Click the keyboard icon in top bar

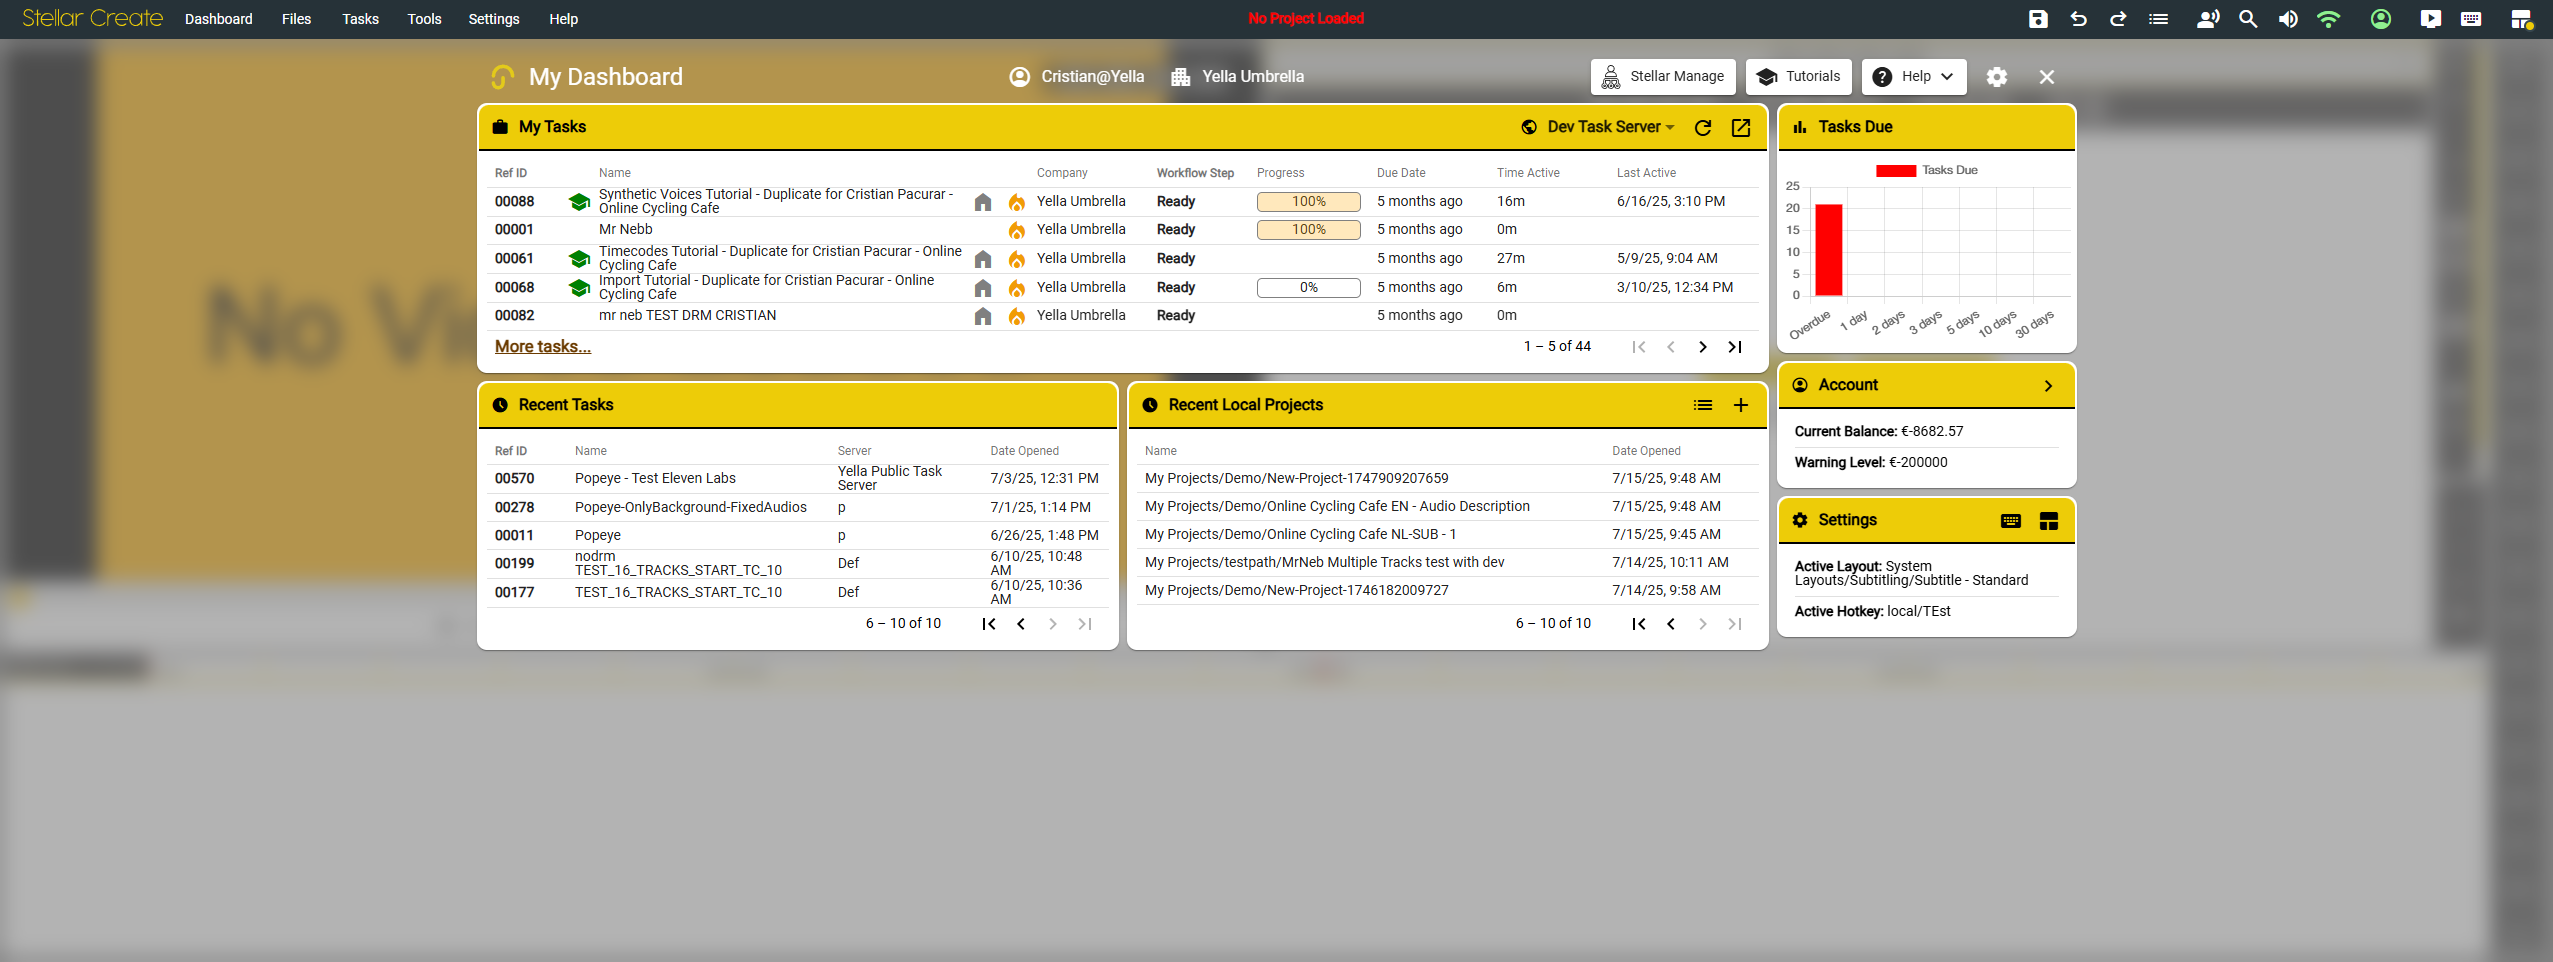[2471, 19]
